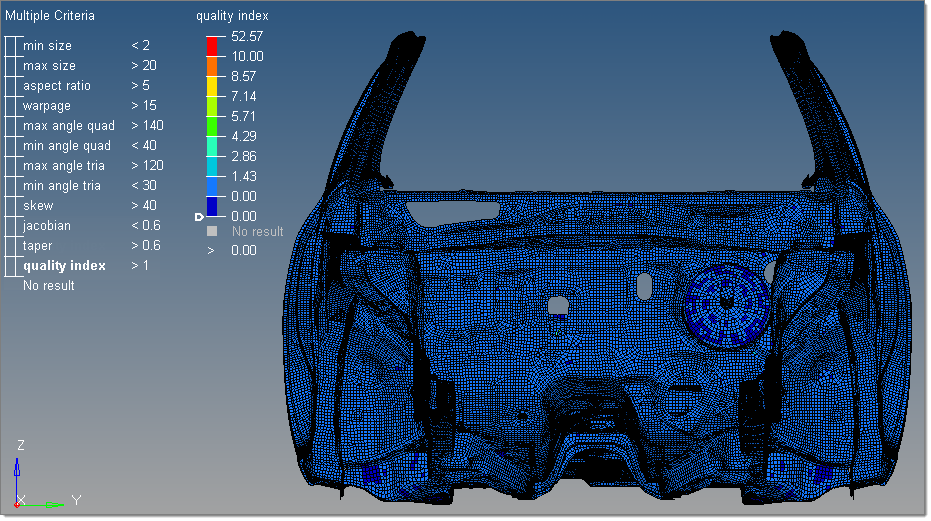Click the circular spare wheel well mesh
Screen dimensions: 931x521
point(725,305)
